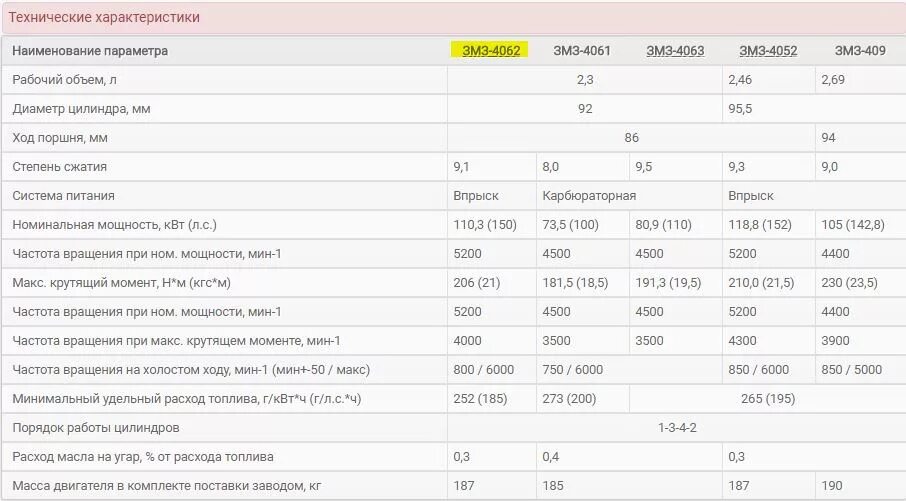906x501 pixels.
Task: Click the piston stroke value 86
Action: [632, 138]
